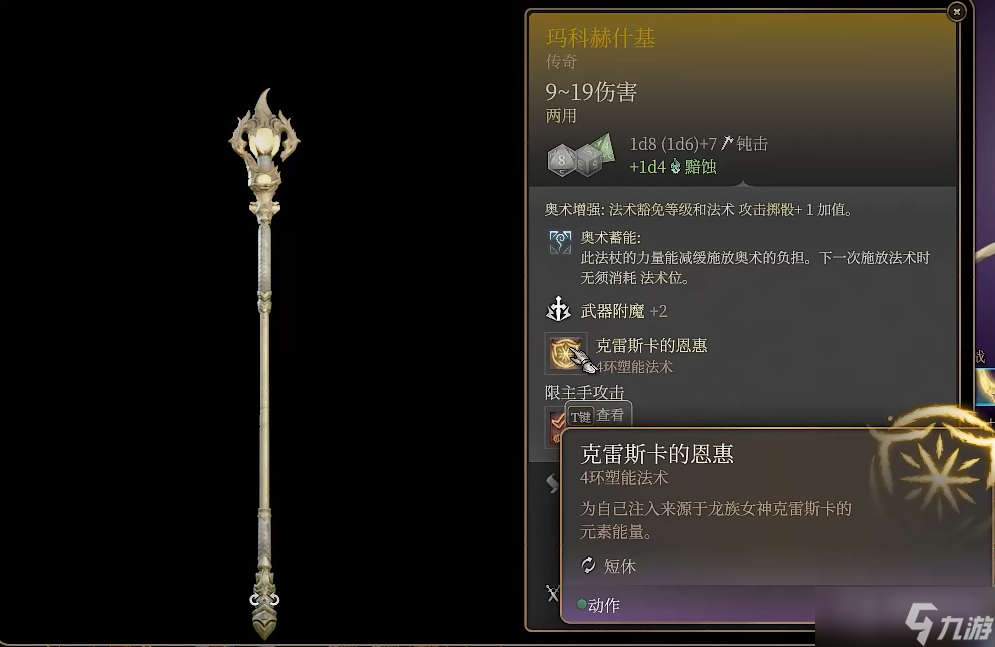
Task: Click the rotate arrows on the staff base
Action: click(264, 599)
